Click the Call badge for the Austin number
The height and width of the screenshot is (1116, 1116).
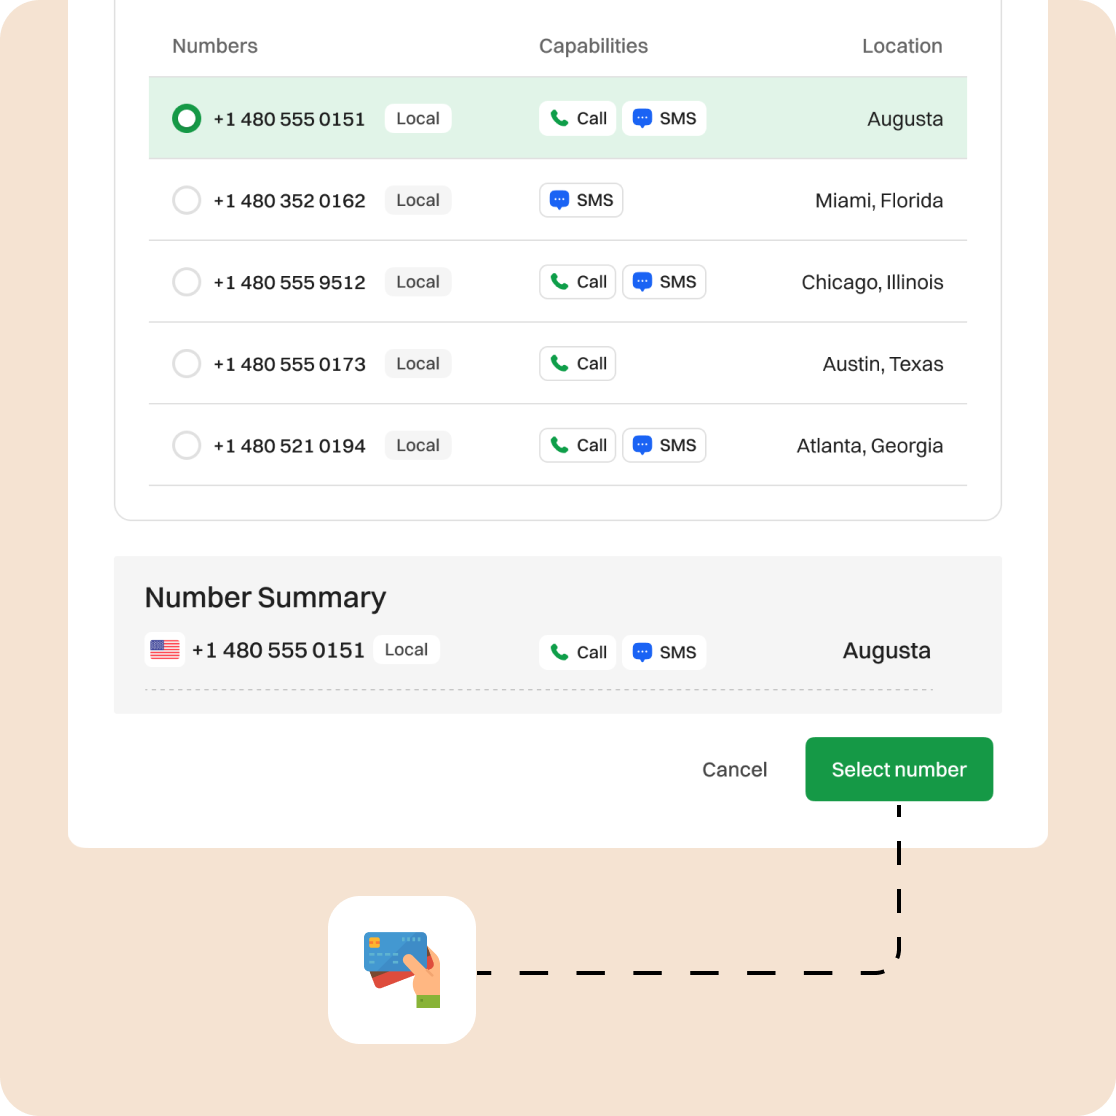tap(578, 364)
